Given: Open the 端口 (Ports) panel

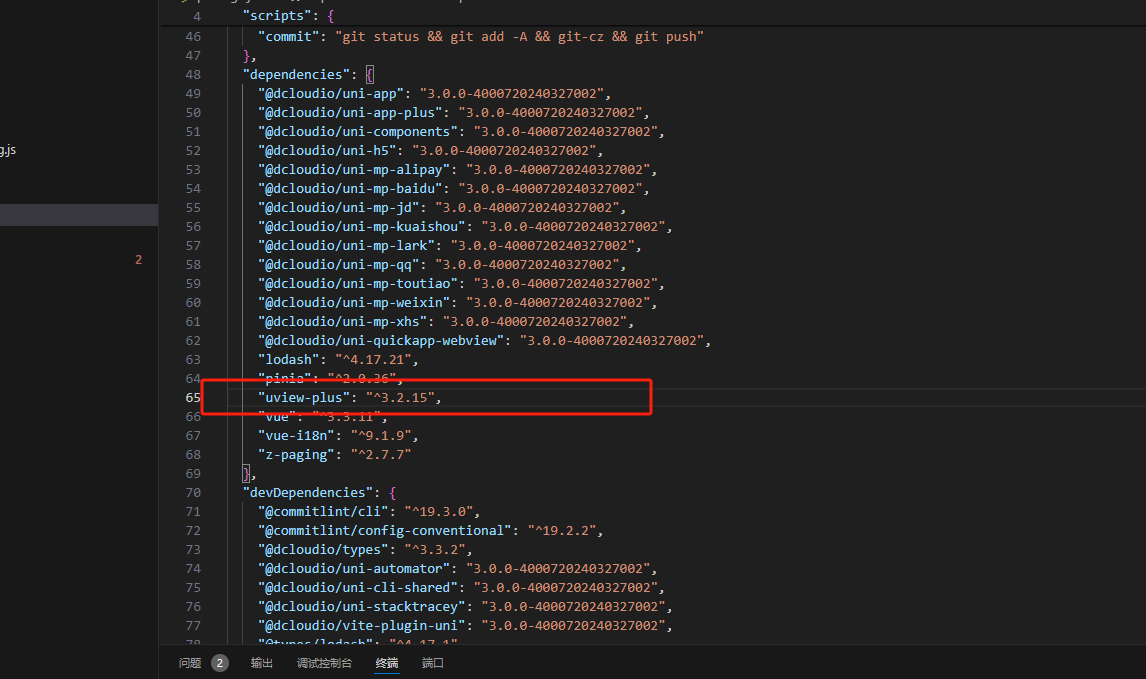Looking at the screenshot, I should tap(432, 662).
